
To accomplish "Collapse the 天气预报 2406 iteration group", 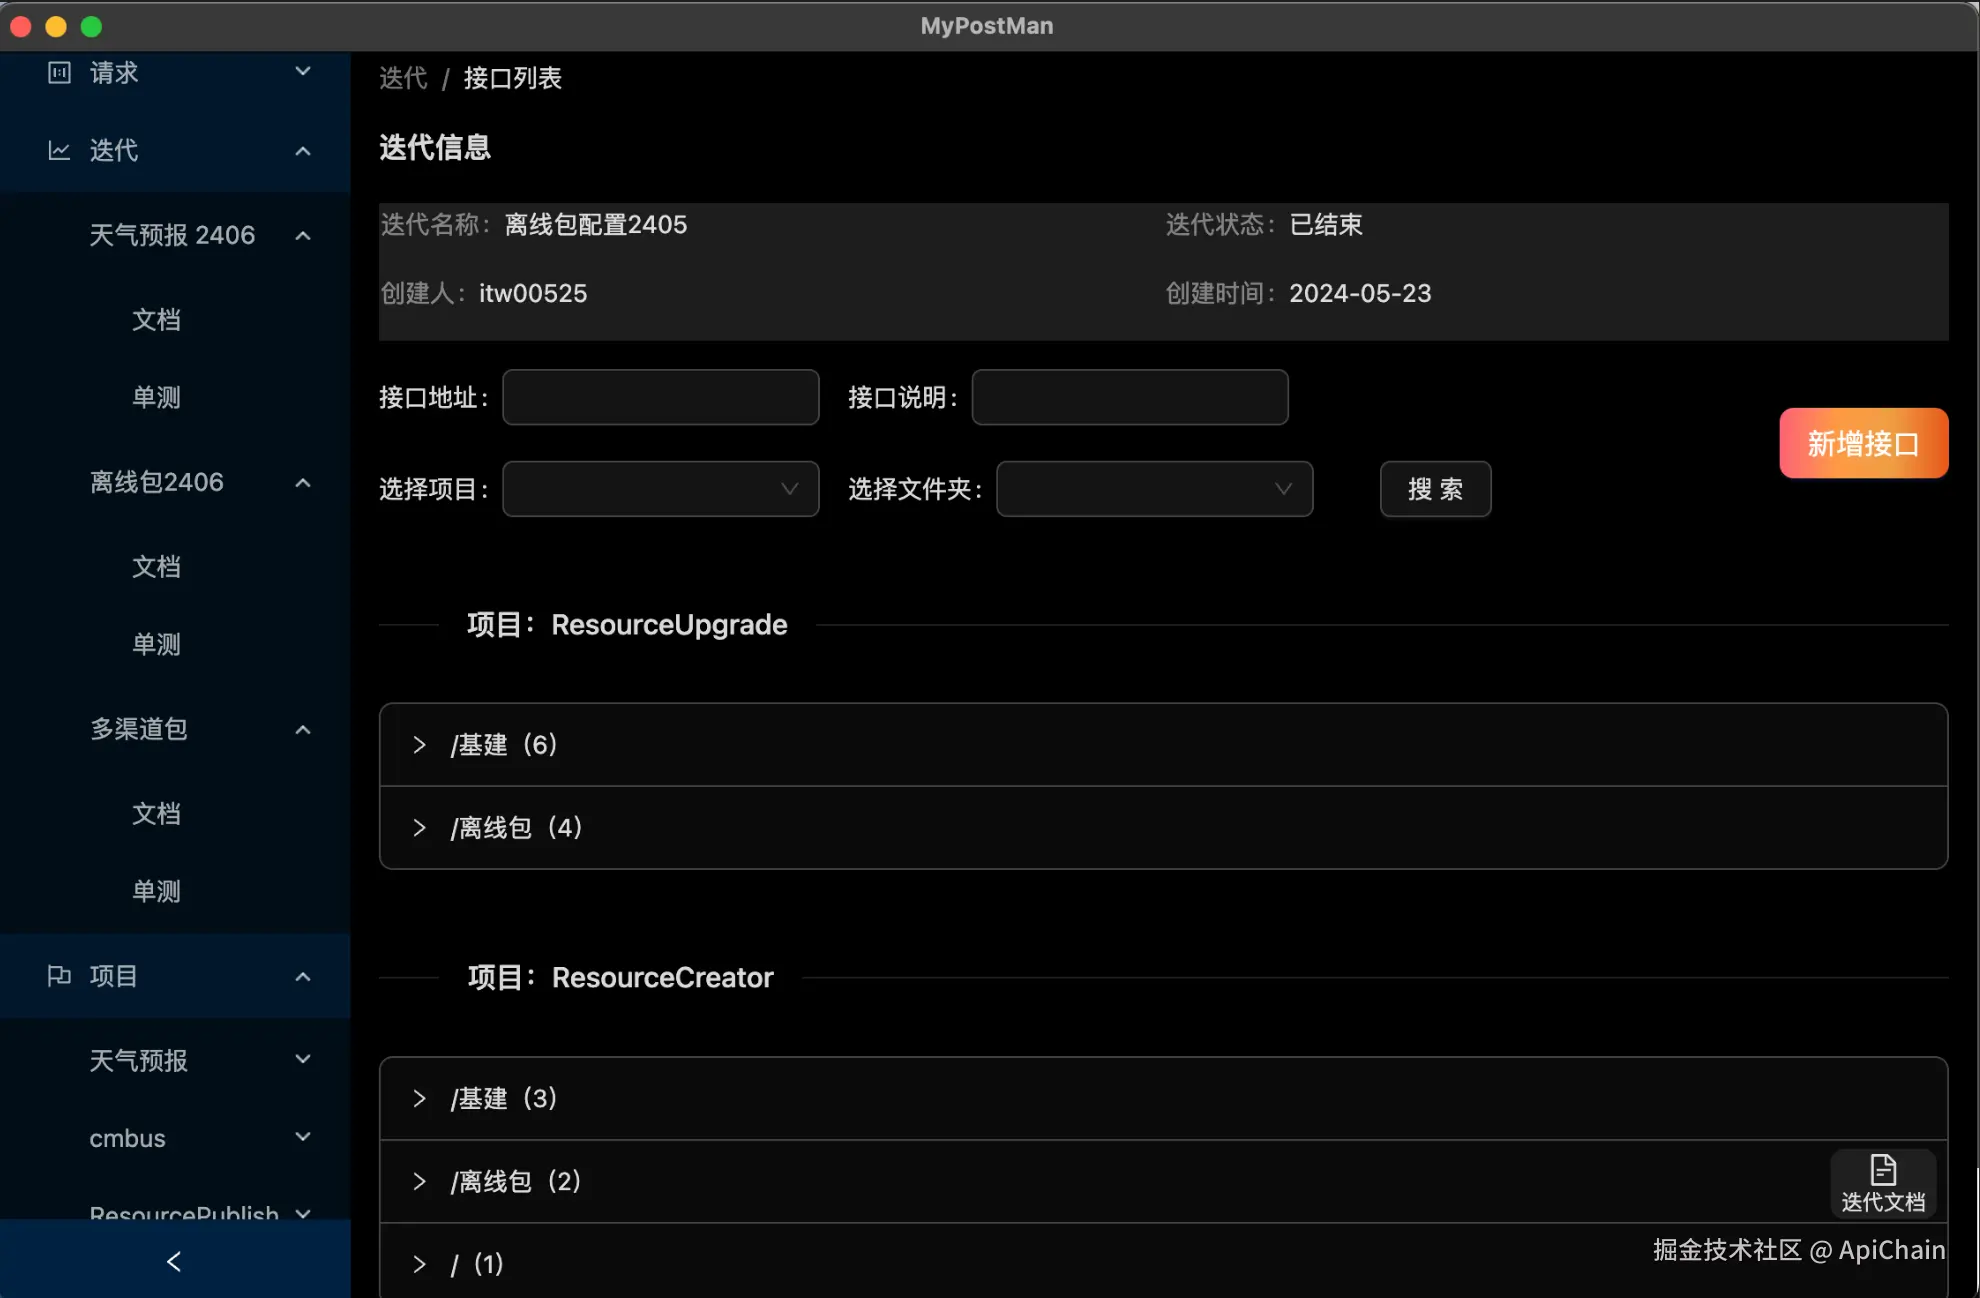I will pos(302,236).
